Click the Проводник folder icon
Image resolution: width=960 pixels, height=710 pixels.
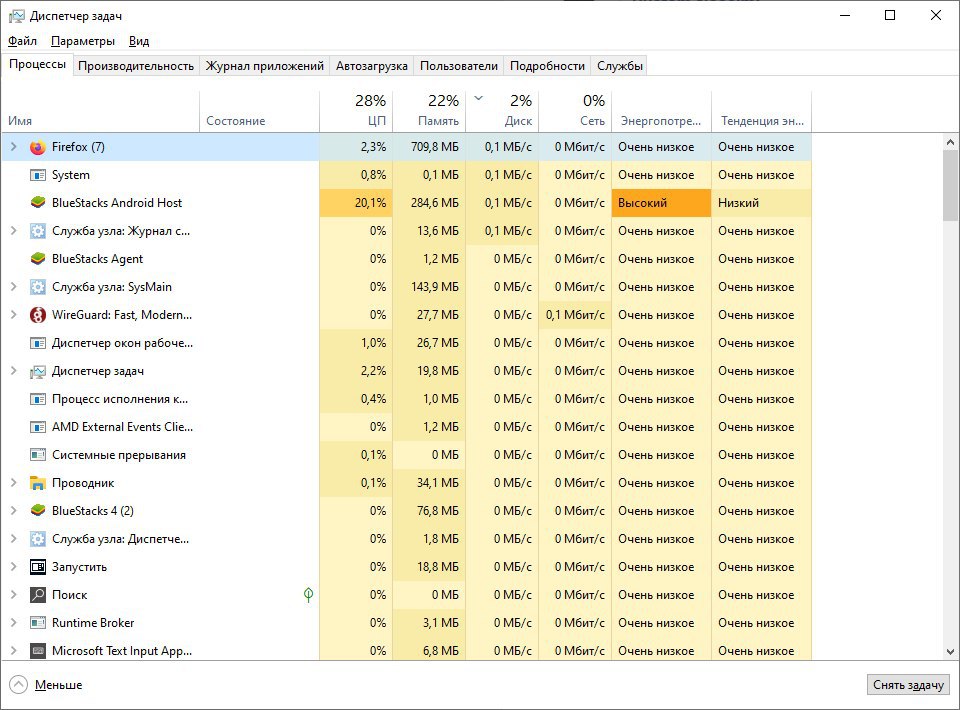(38, 483)
